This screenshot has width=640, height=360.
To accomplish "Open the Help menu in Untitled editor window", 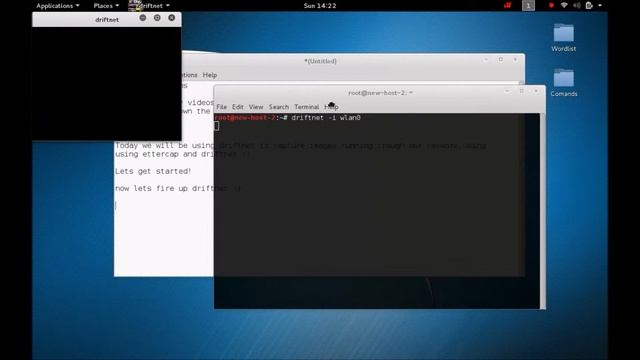I will 210,75.
